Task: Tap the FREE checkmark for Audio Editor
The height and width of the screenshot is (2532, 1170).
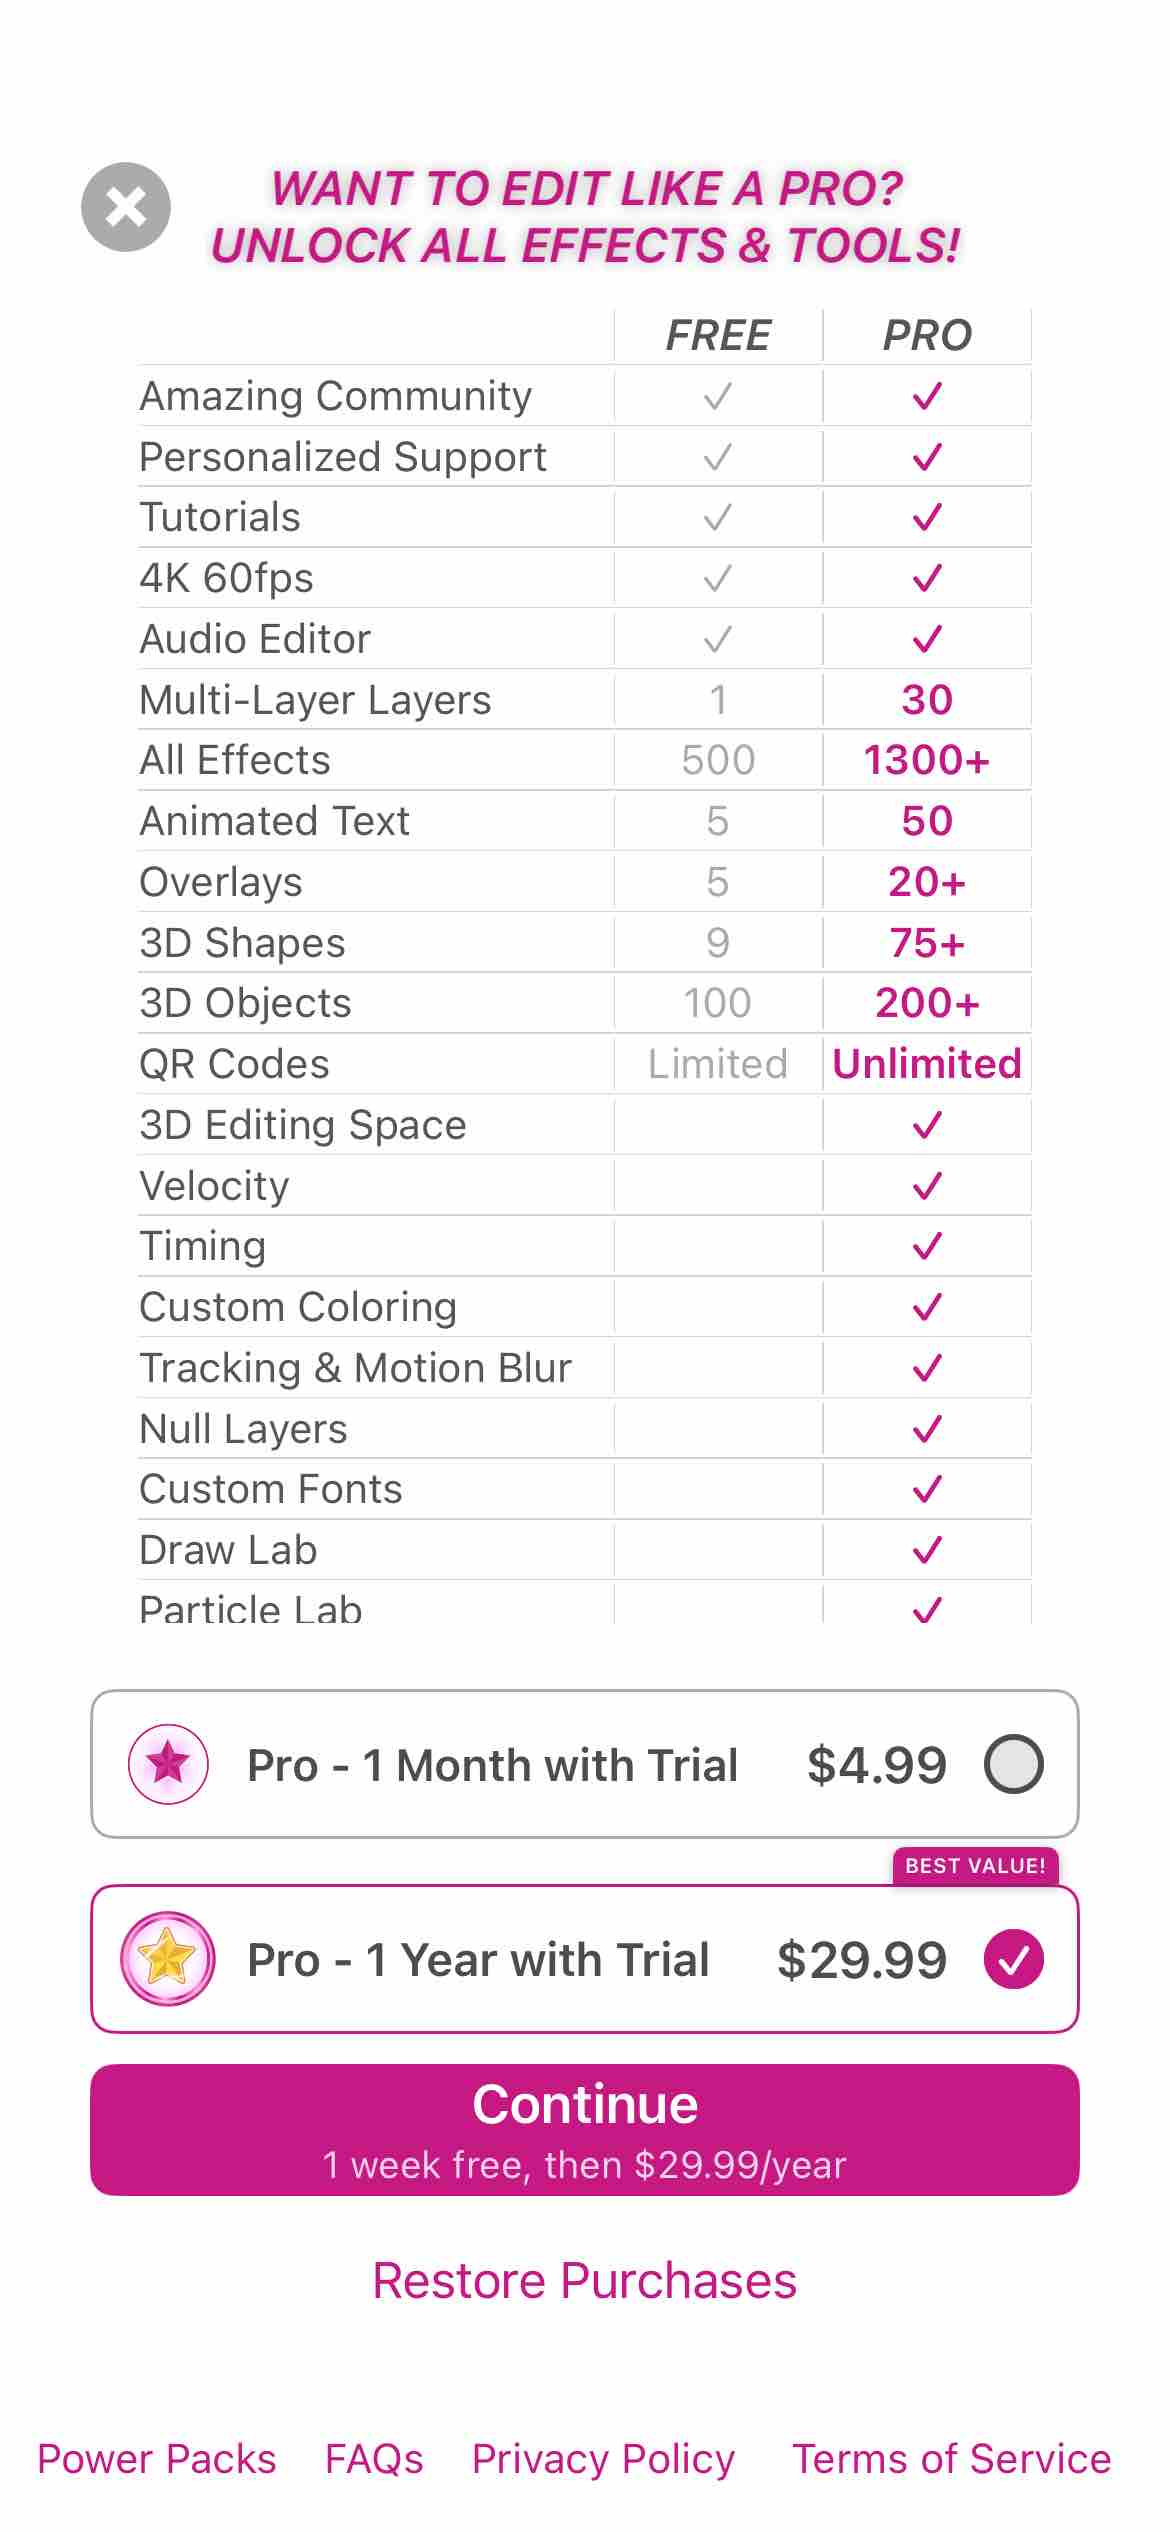Action: [x=718, y=639]
